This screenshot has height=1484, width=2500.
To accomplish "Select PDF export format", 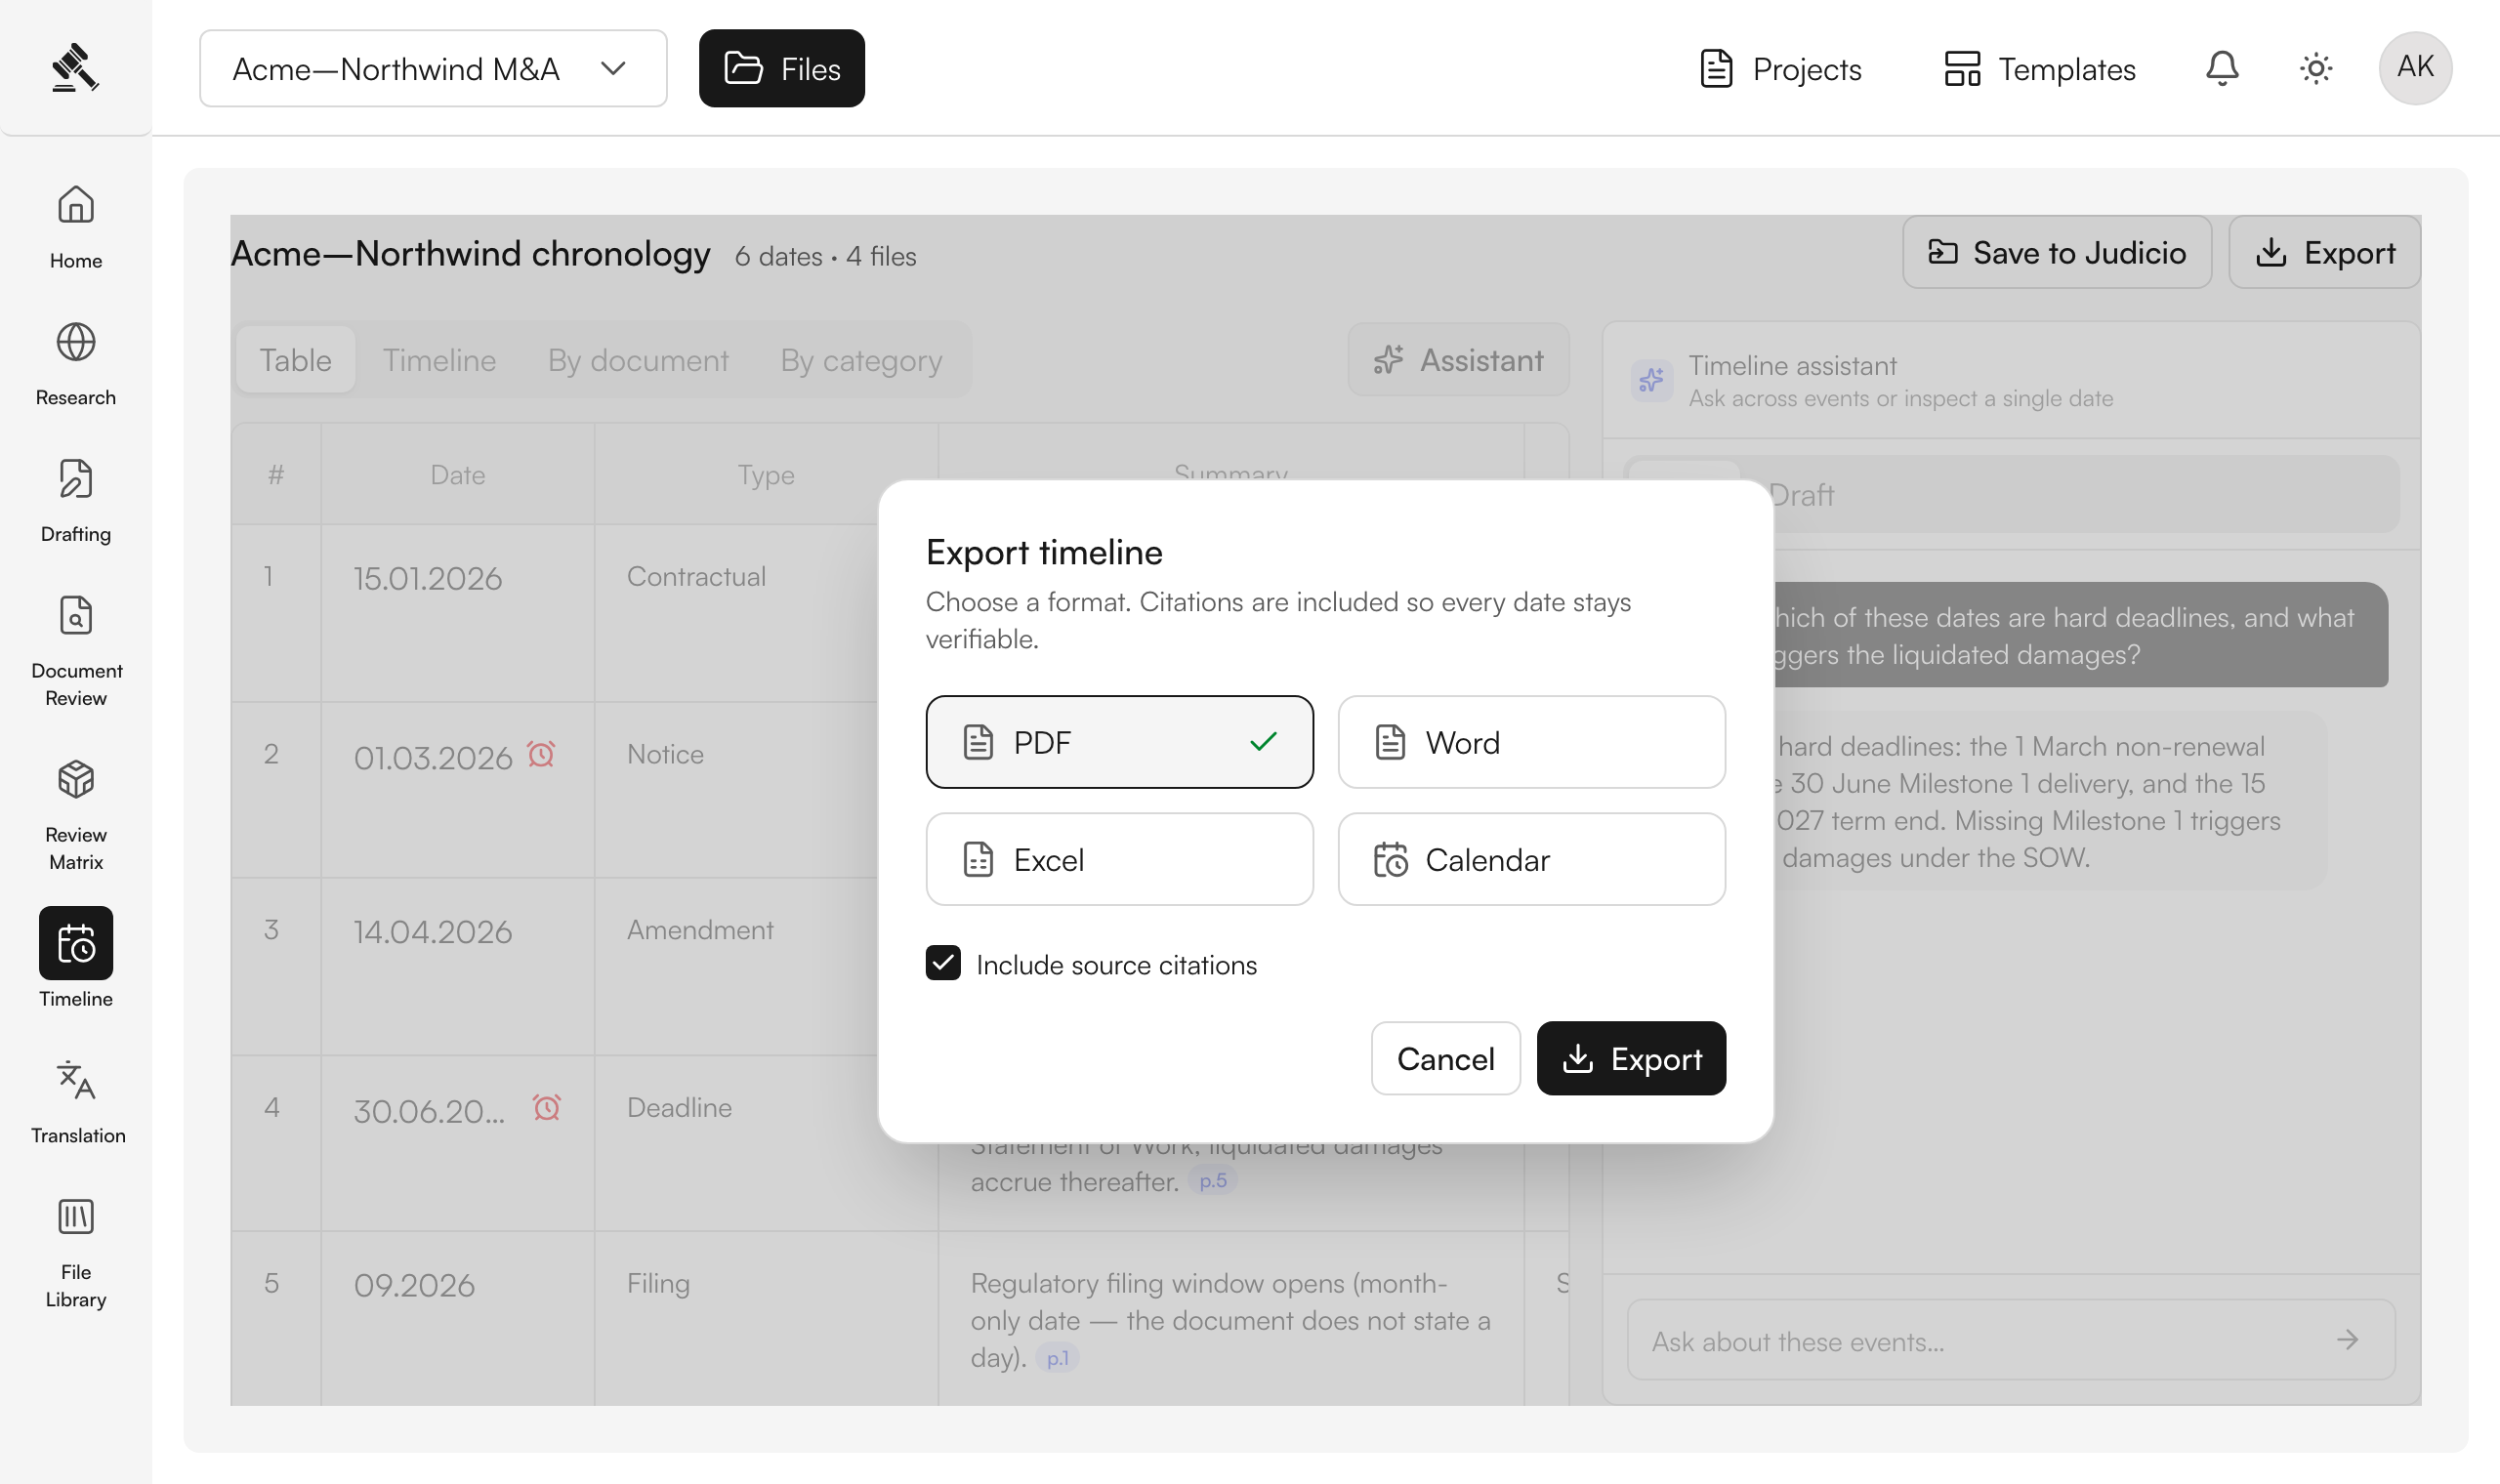I will click(1120, 742).
